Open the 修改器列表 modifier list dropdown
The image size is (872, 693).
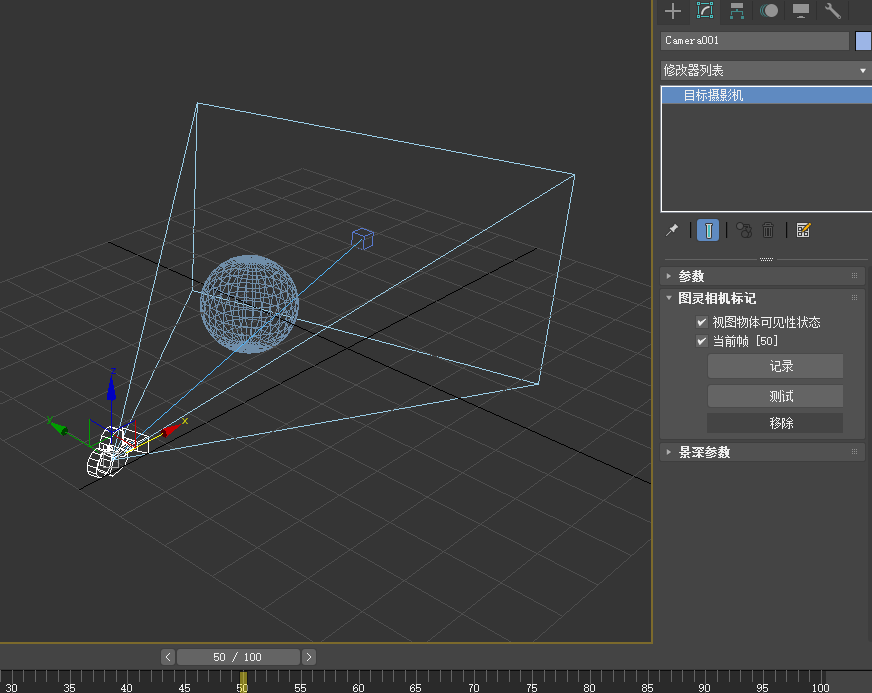766,71
